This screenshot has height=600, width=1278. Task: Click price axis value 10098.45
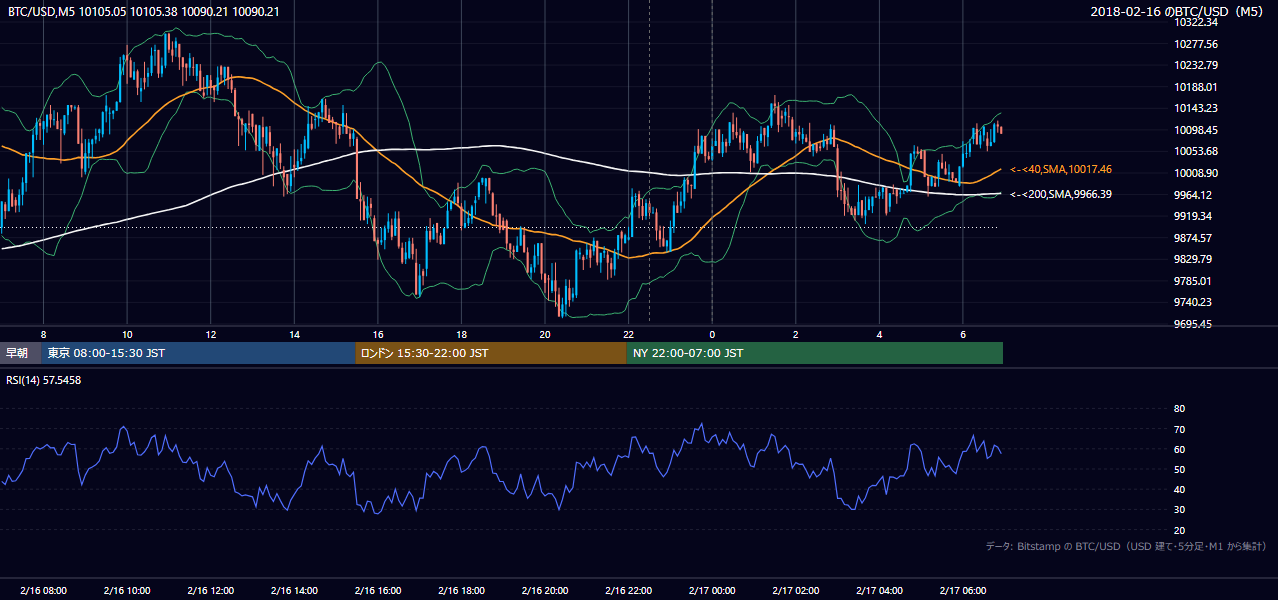tap(1196, 130)
